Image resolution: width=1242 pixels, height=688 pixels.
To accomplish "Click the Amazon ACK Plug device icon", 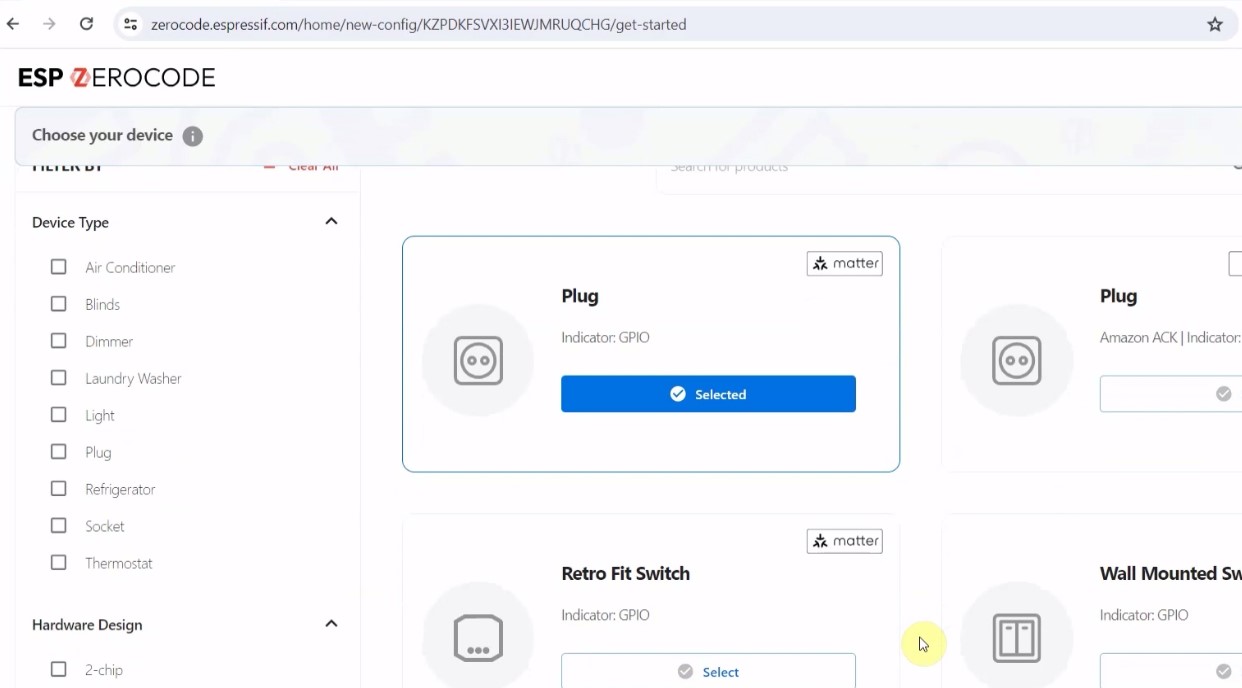I will (x=1016, y=361).
